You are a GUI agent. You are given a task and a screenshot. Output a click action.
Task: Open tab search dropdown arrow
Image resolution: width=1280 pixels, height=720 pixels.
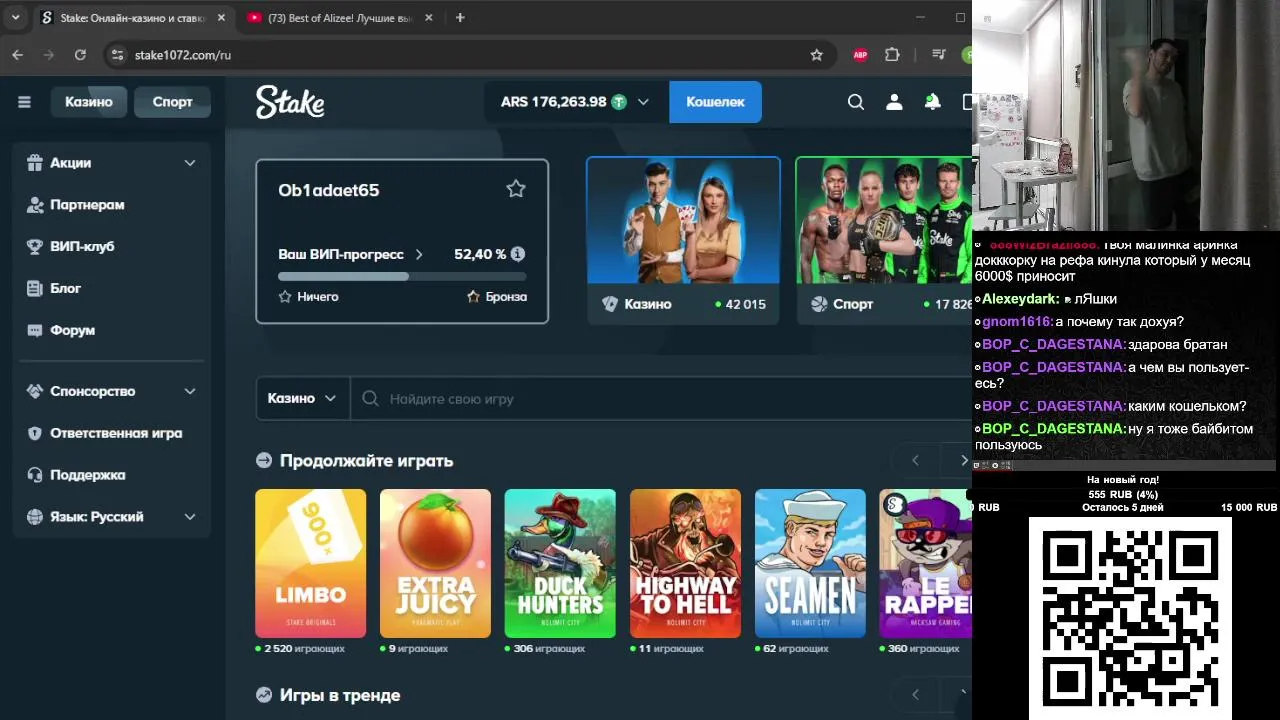pyautogui.click(x=15, y=18)
